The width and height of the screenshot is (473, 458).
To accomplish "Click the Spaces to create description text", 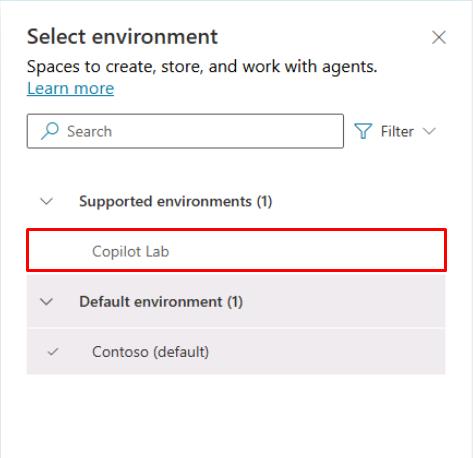I will coord(202,67).
